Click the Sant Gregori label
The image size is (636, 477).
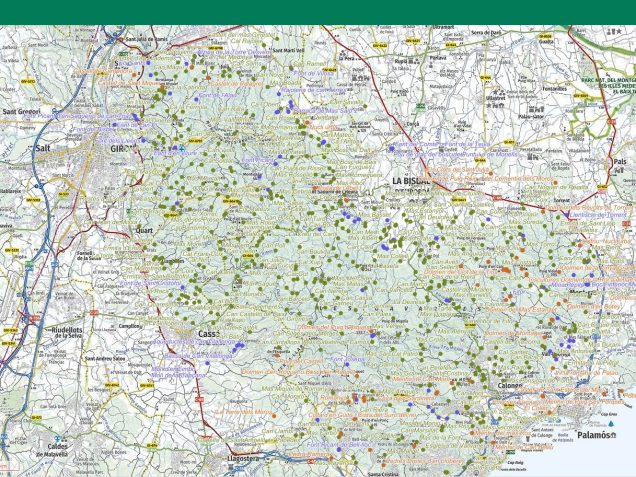[x=21, y=111]
